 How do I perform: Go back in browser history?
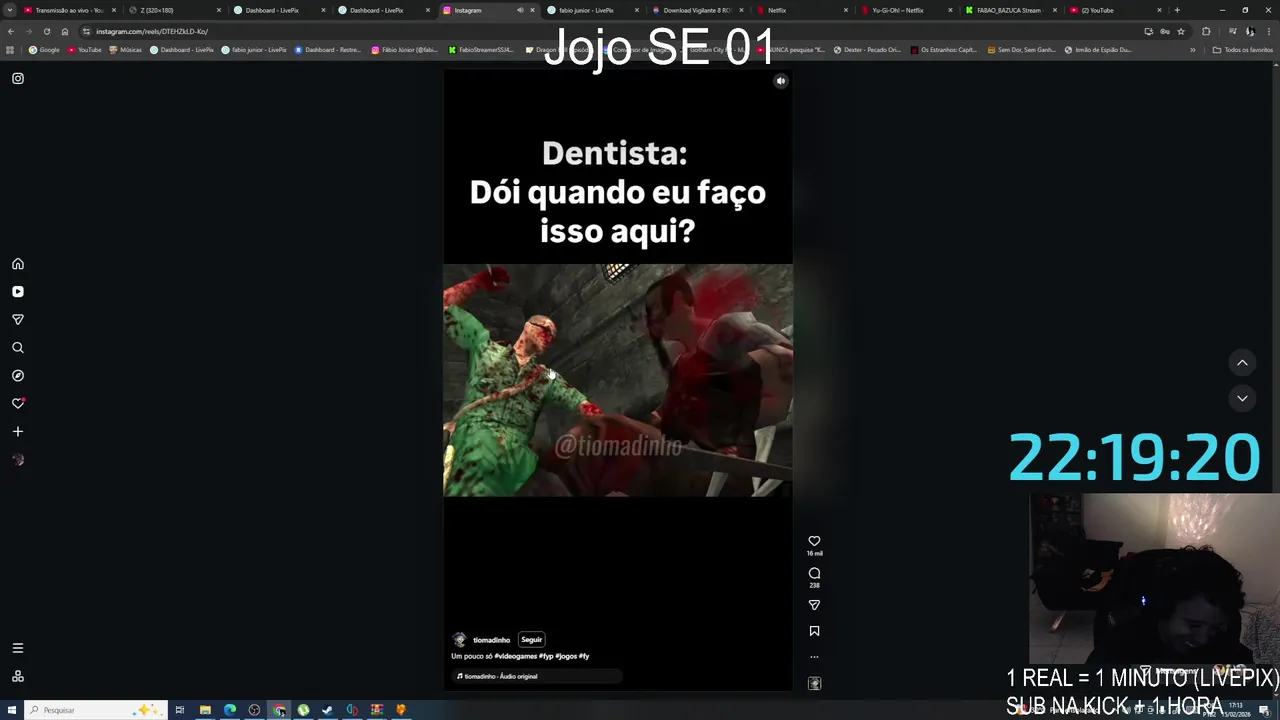click(11, 31)
